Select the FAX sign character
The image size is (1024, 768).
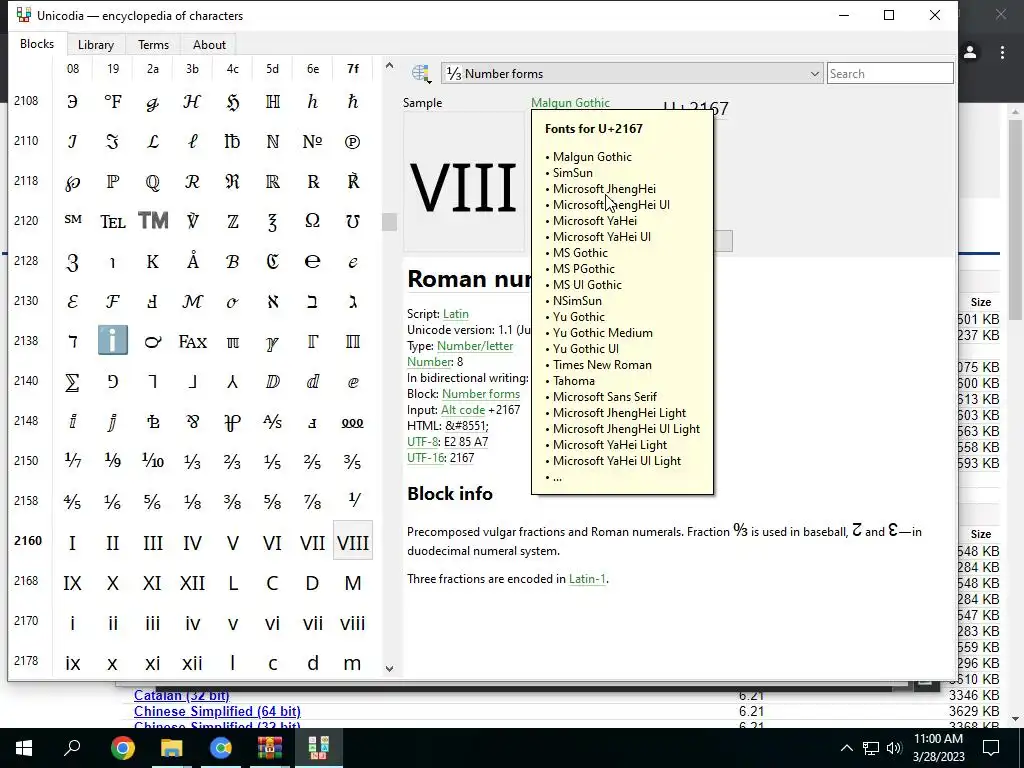(x=193, y=342)
